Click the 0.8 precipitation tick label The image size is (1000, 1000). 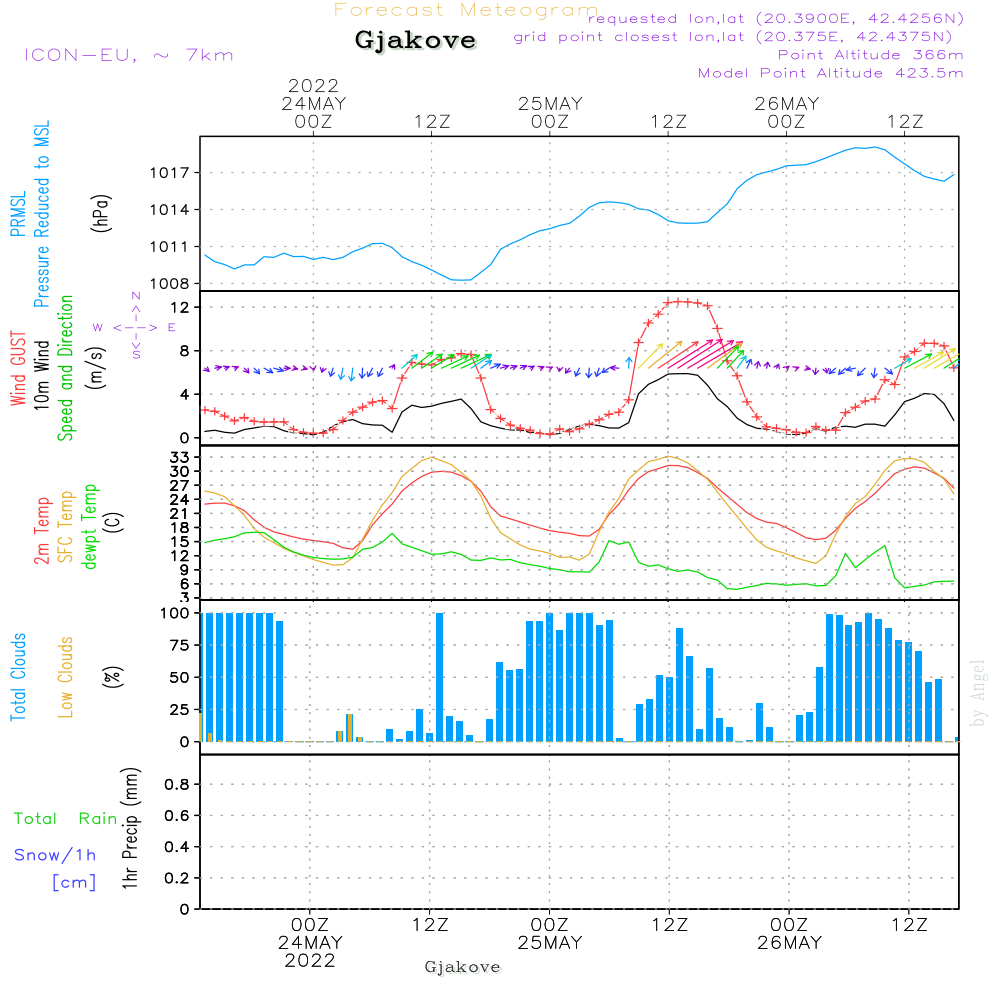point(177,784)
